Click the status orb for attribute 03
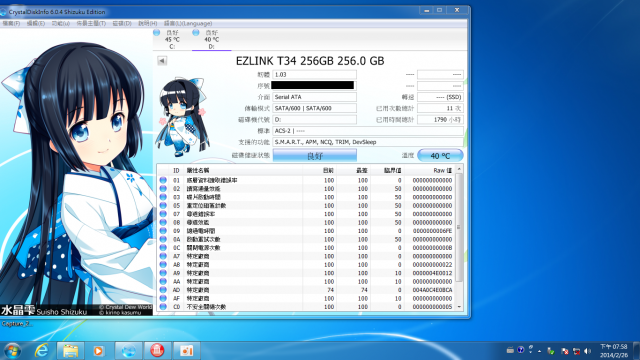 pos(163,197)
